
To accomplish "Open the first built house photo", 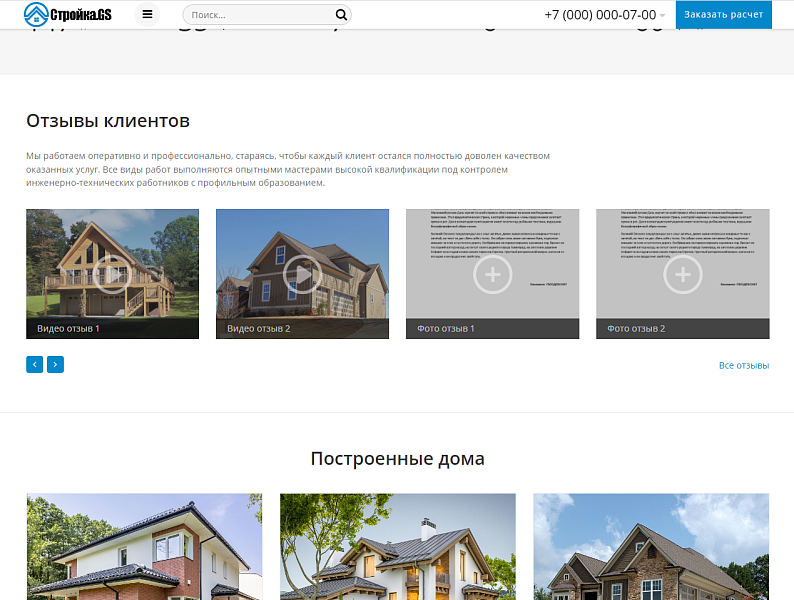I will click(x=144, y=546).
